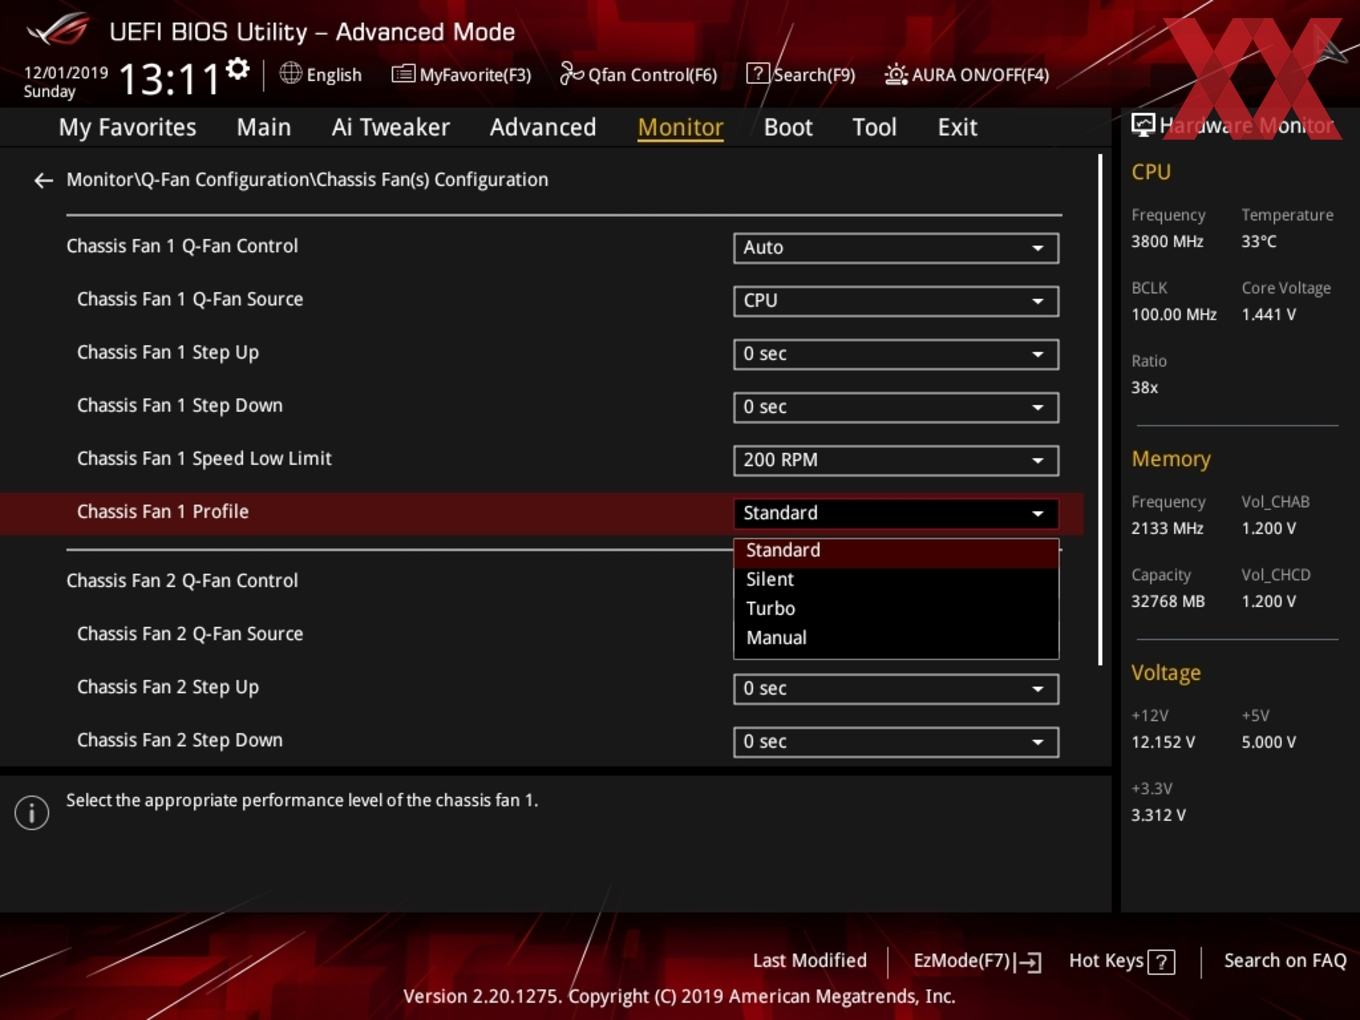This screenshot has height=1020, width=1360.
Task: Click the info icon beside help text
Action: click(32, 812)
